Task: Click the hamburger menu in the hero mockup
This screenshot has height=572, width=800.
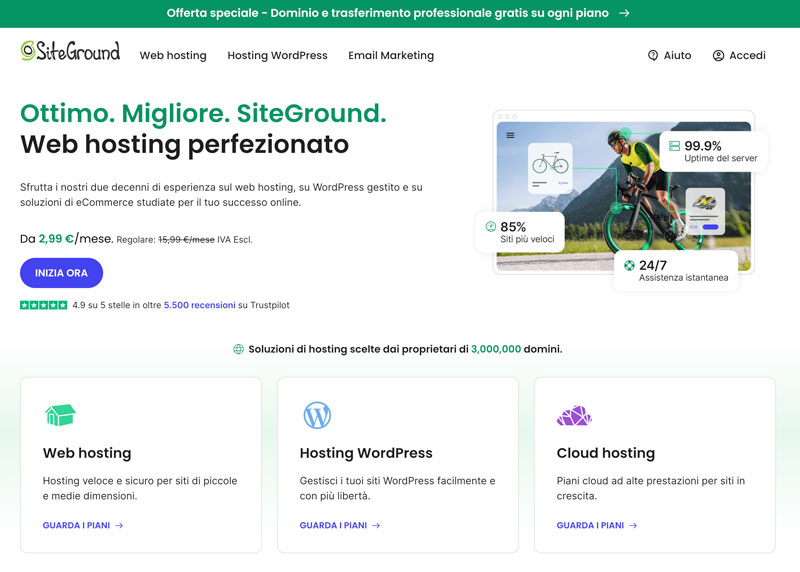Action: [x=510, y=135]
